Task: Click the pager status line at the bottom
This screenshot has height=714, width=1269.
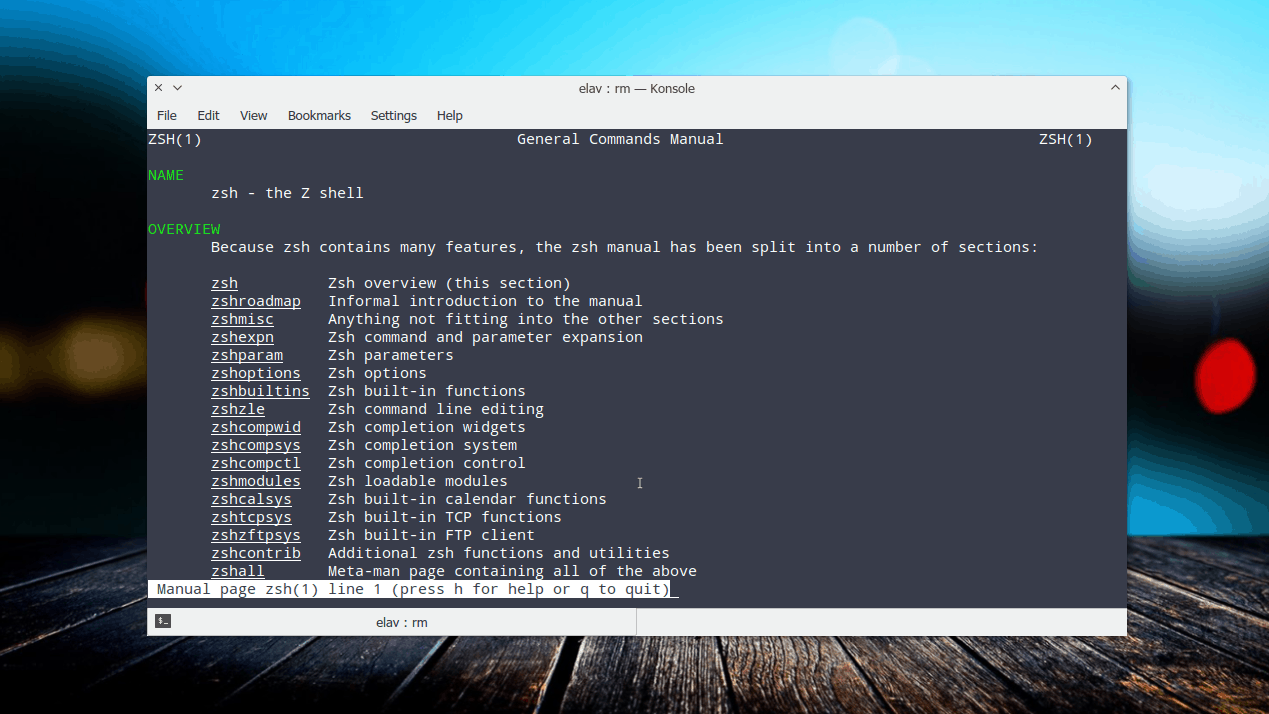Action: (410, 589)
